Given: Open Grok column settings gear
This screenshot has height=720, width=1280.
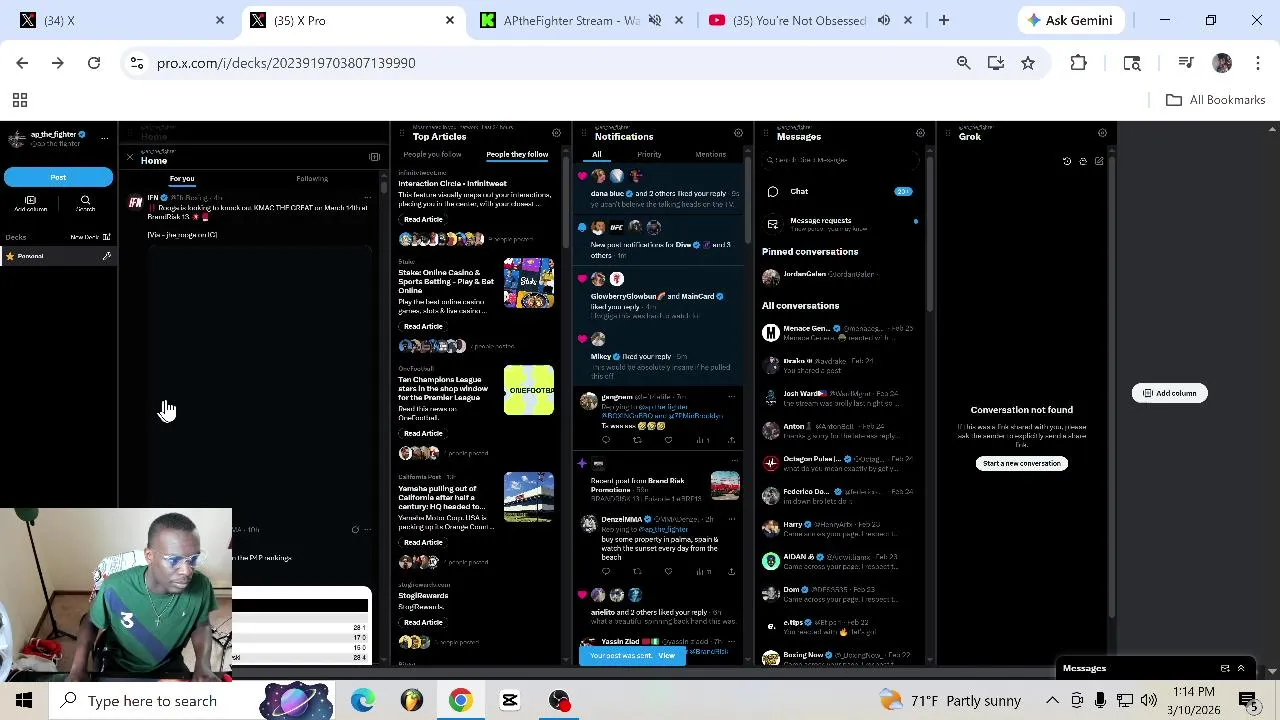Looking at the screenshot, I should pyautogui.click(x=1103, y=133).
